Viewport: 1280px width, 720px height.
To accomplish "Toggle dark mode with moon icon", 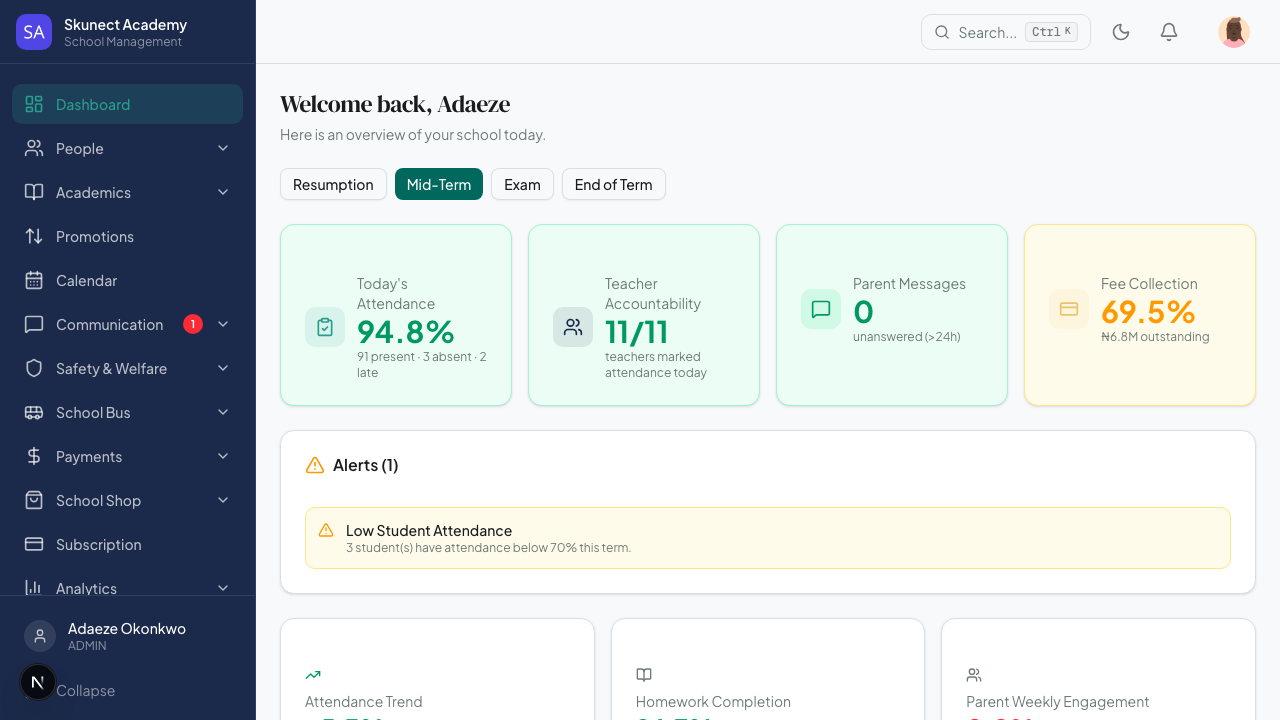I will tap(1121, 32).
